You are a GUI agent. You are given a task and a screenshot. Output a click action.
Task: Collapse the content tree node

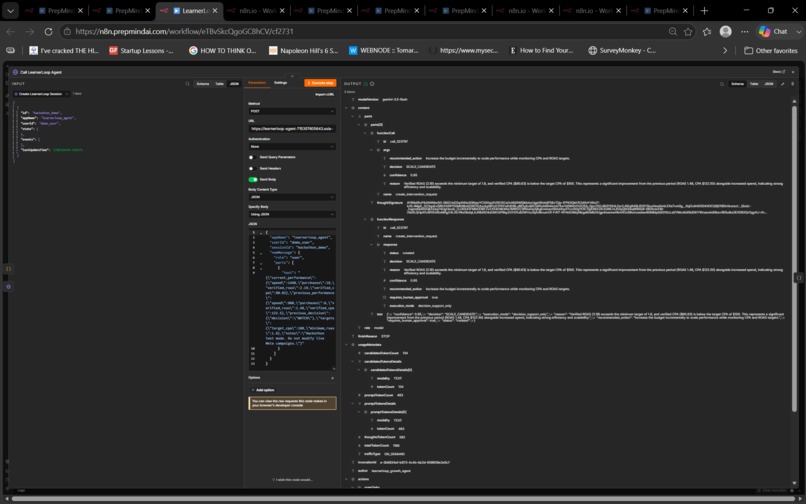coord(346,108)
